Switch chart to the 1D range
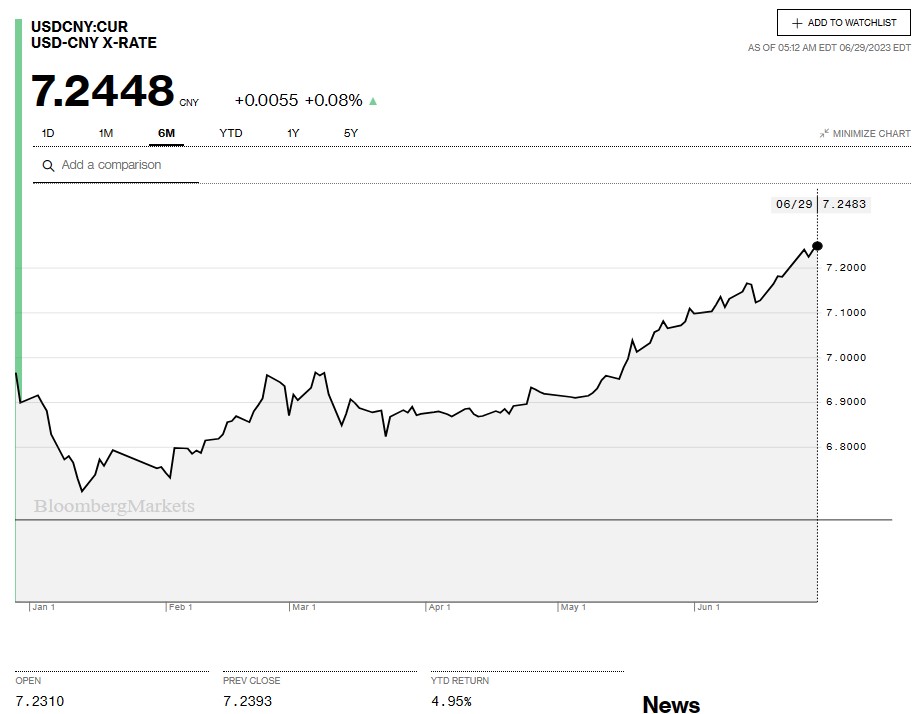924x714 pixels. [48, 133]
